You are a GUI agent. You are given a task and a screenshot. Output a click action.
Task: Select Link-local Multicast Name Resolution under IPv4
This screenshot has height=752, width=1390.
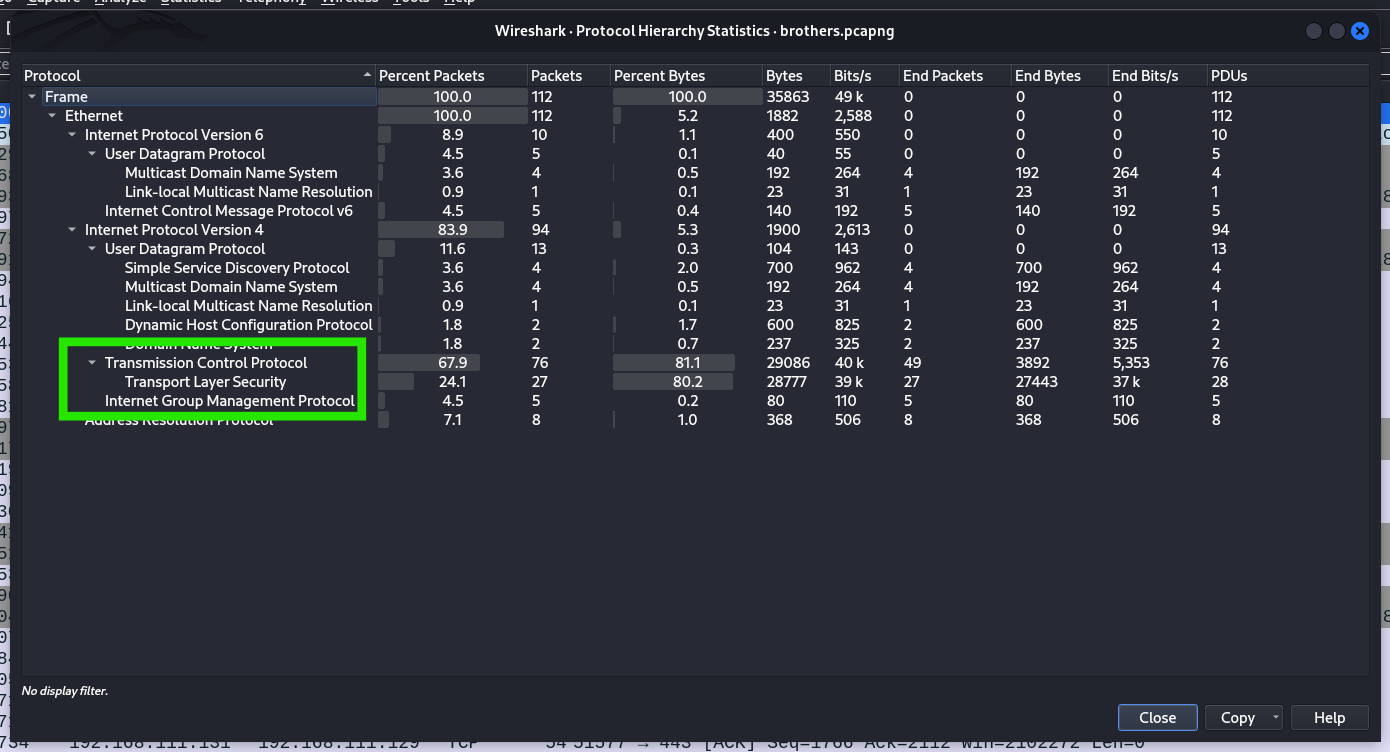[248, 306]
